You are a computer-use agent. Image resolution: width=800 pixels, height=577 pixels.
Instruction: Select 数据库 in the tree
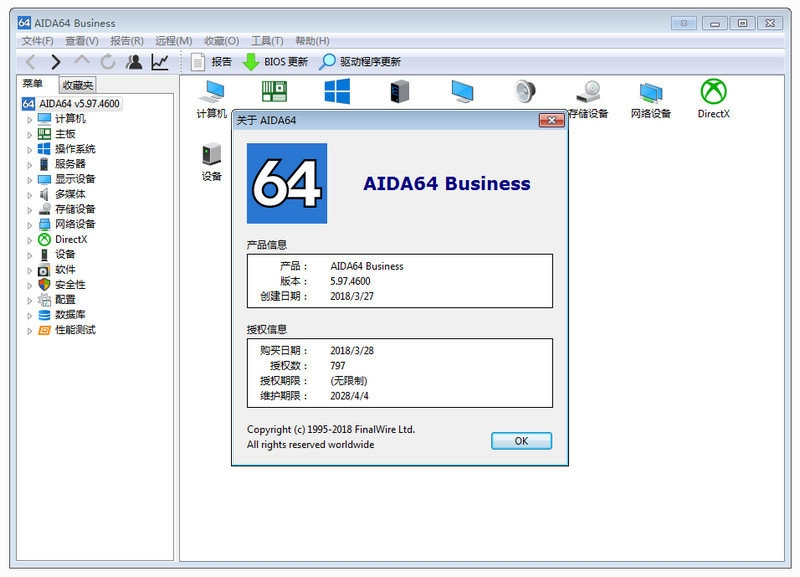[70, 315]
